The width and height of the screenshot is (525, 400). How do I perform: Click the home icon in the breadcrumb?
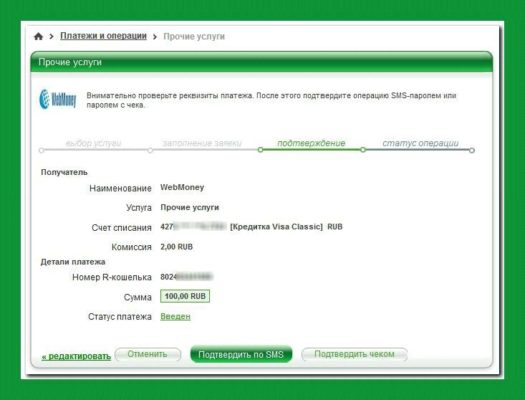pos(39,36)
